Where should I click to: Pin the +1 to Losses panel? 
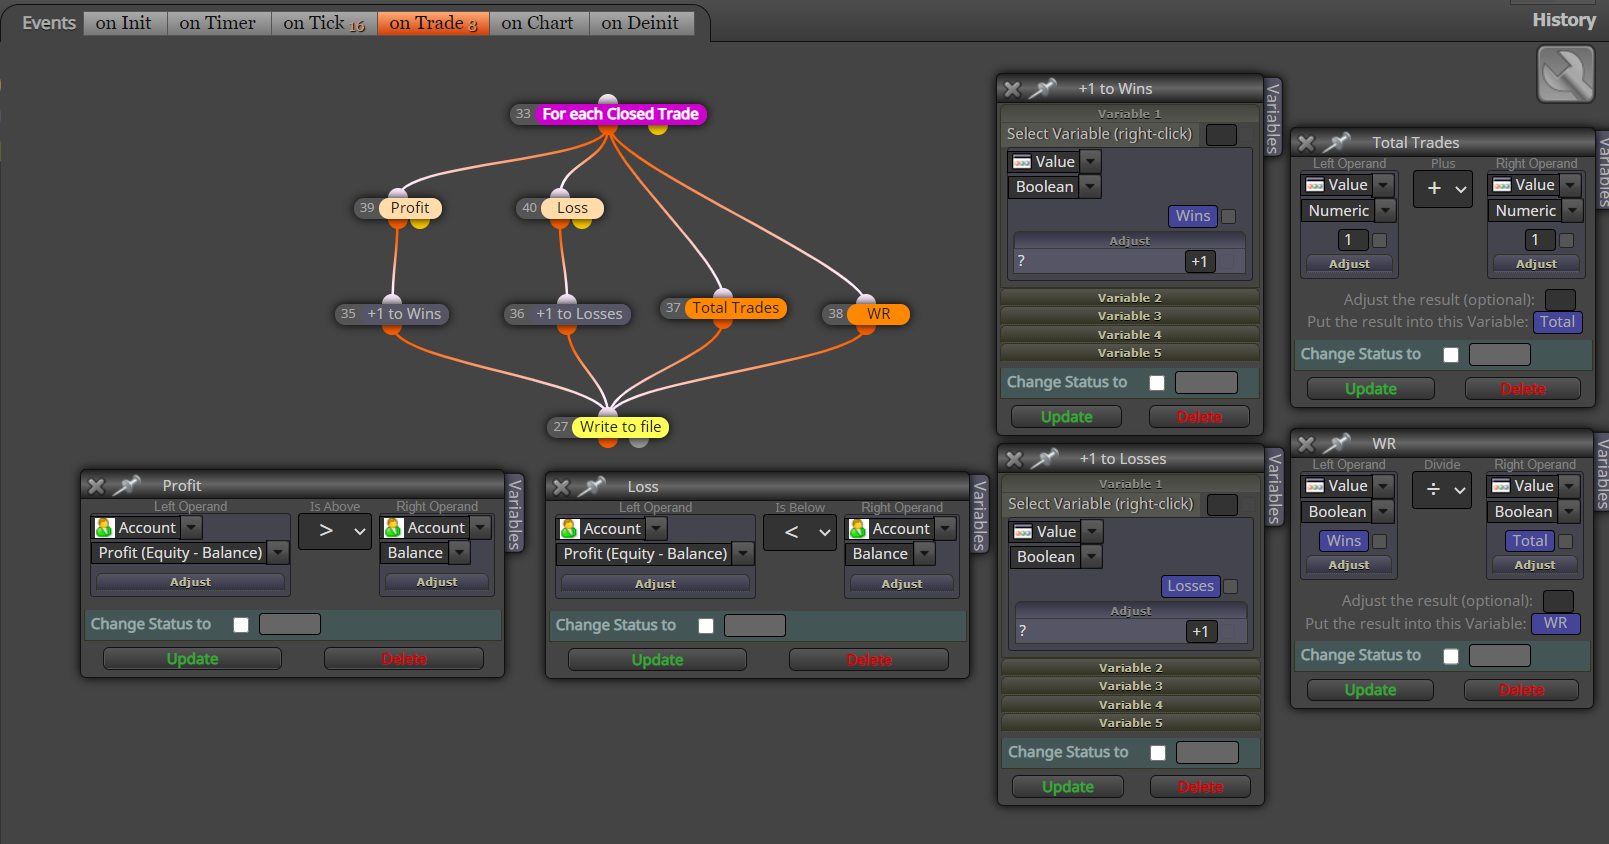click(1044, 458)
